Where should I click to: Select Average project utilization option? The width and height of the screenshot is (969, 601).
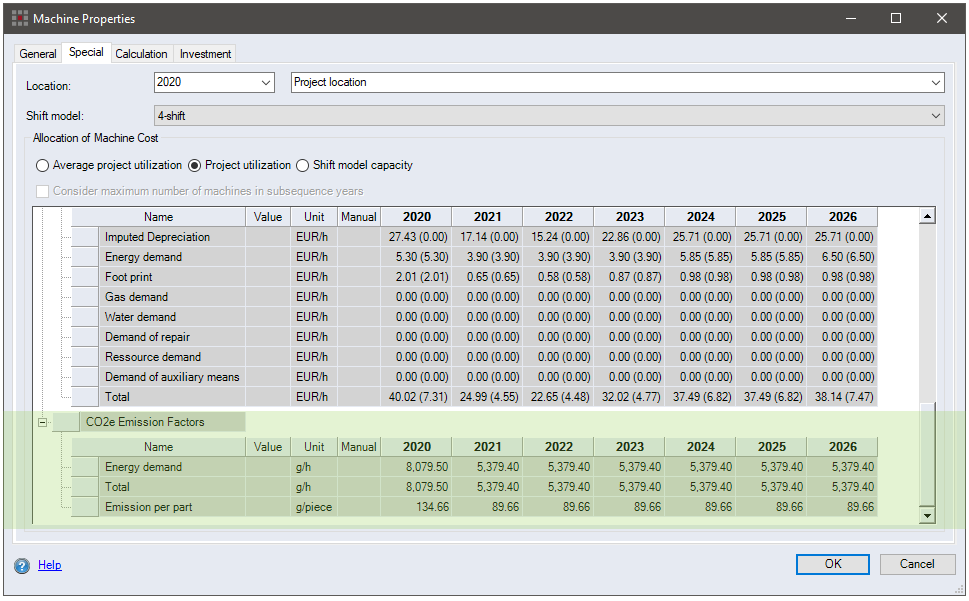click(42, 165)
